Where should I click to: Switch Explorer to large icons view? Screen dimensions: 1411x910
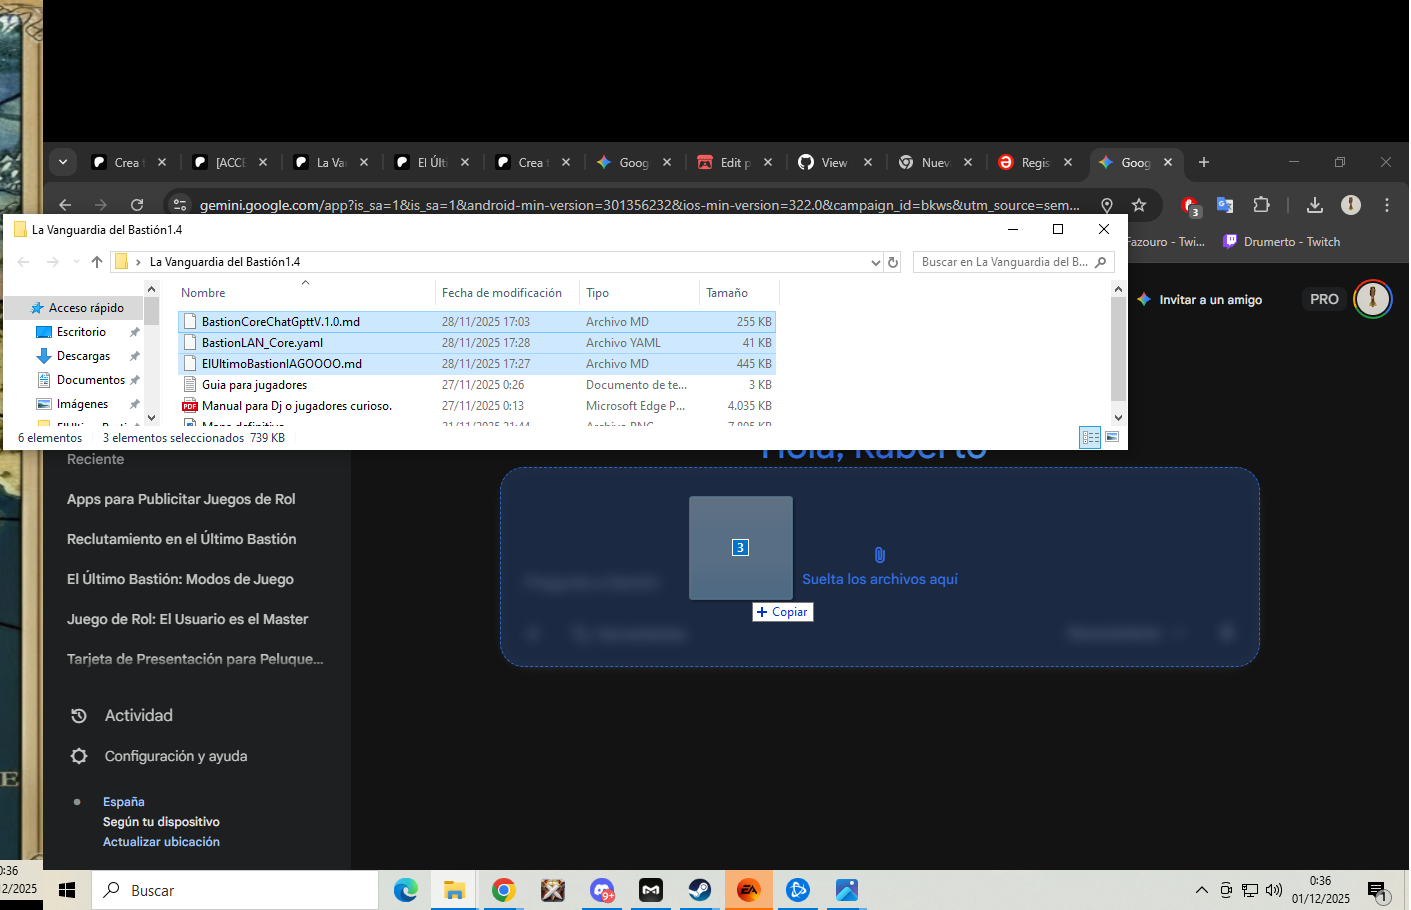(x=1112, y=437)
